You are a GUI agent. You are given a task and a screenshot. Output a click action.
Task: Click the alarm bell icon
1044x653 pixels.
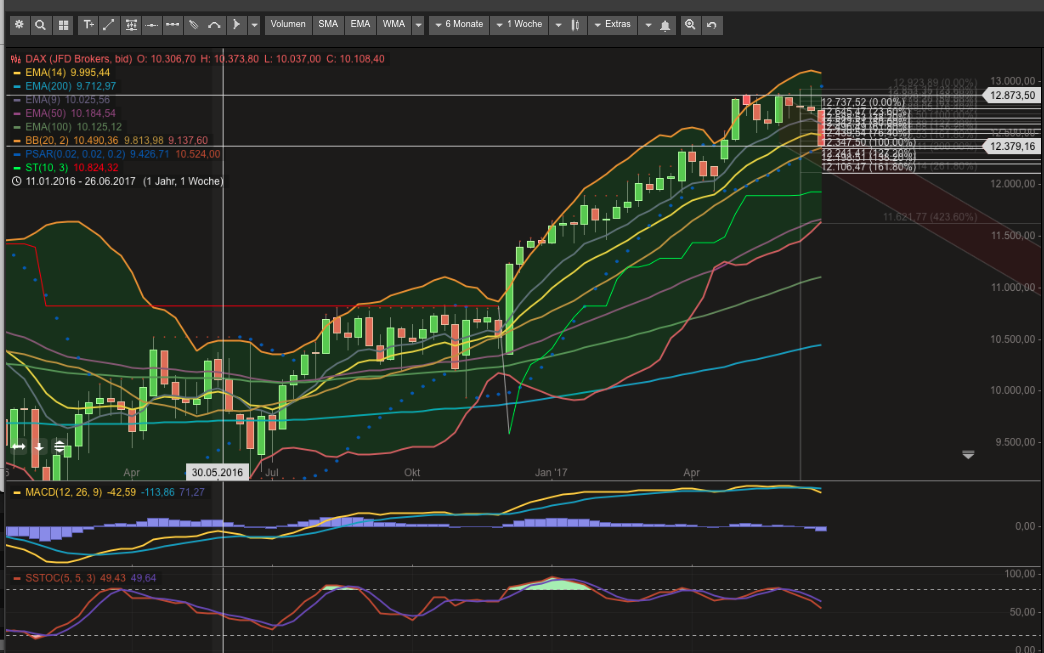coord(665,25)
